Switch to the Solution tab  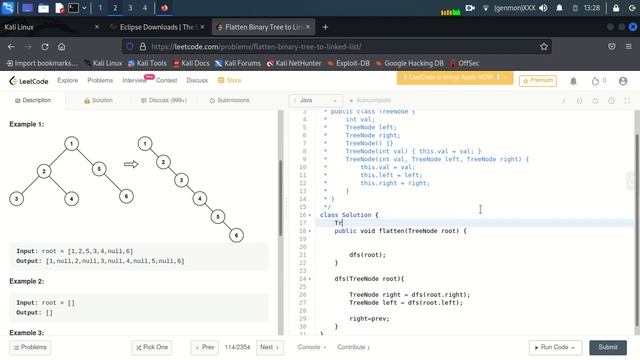tap(98, 100)
